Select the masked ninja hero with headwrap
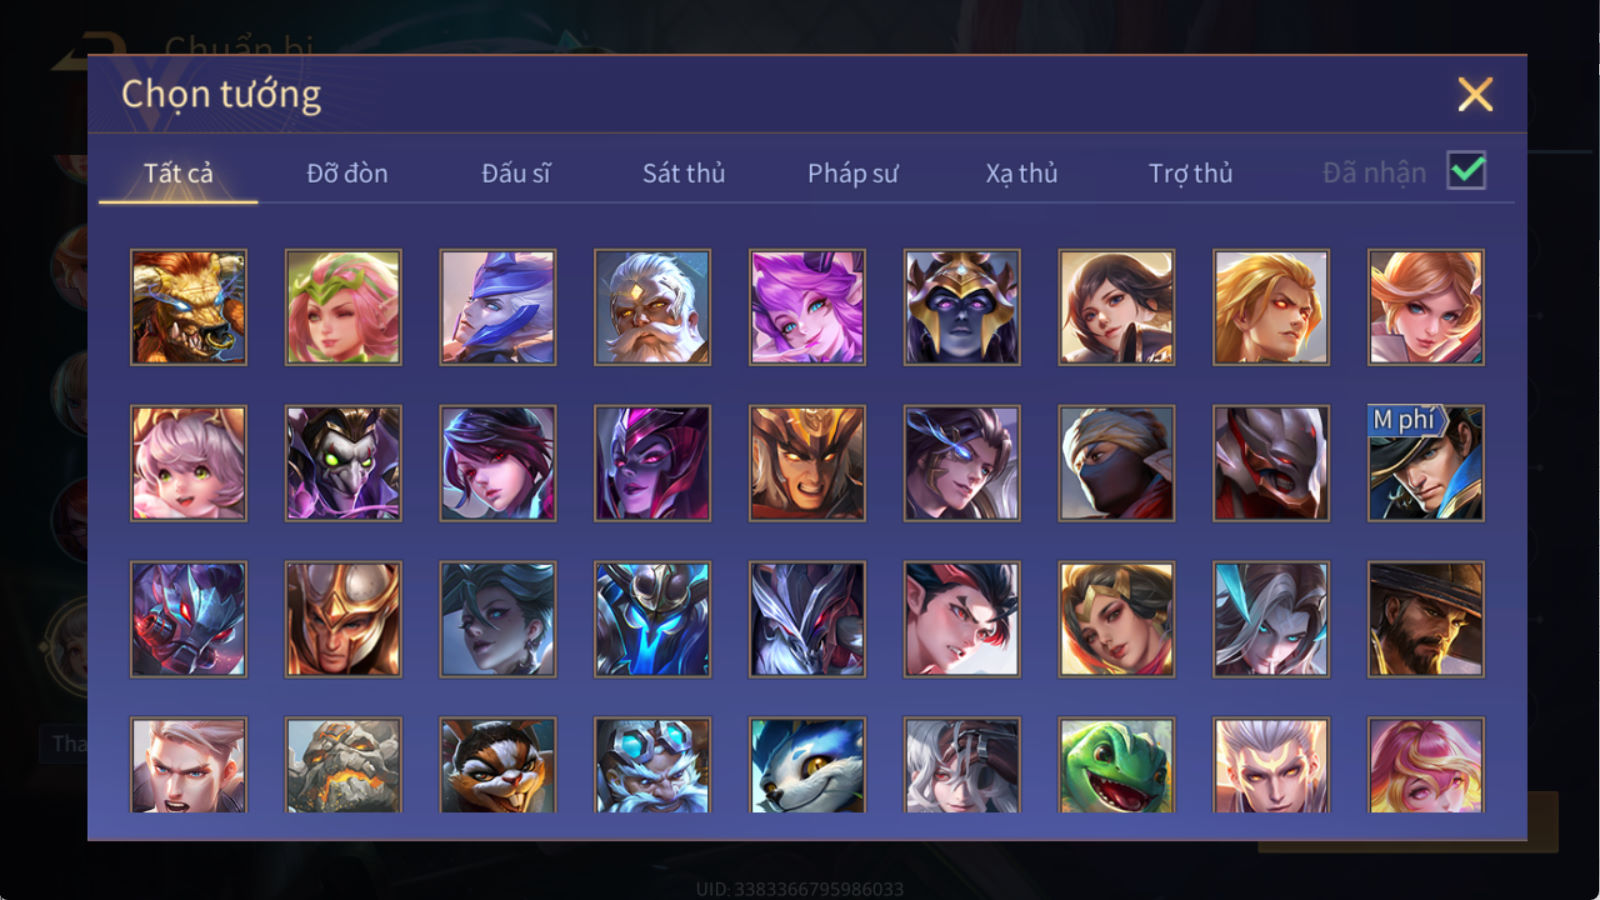The height and width of the screenshot is (900, 1600). point(1116,463)
